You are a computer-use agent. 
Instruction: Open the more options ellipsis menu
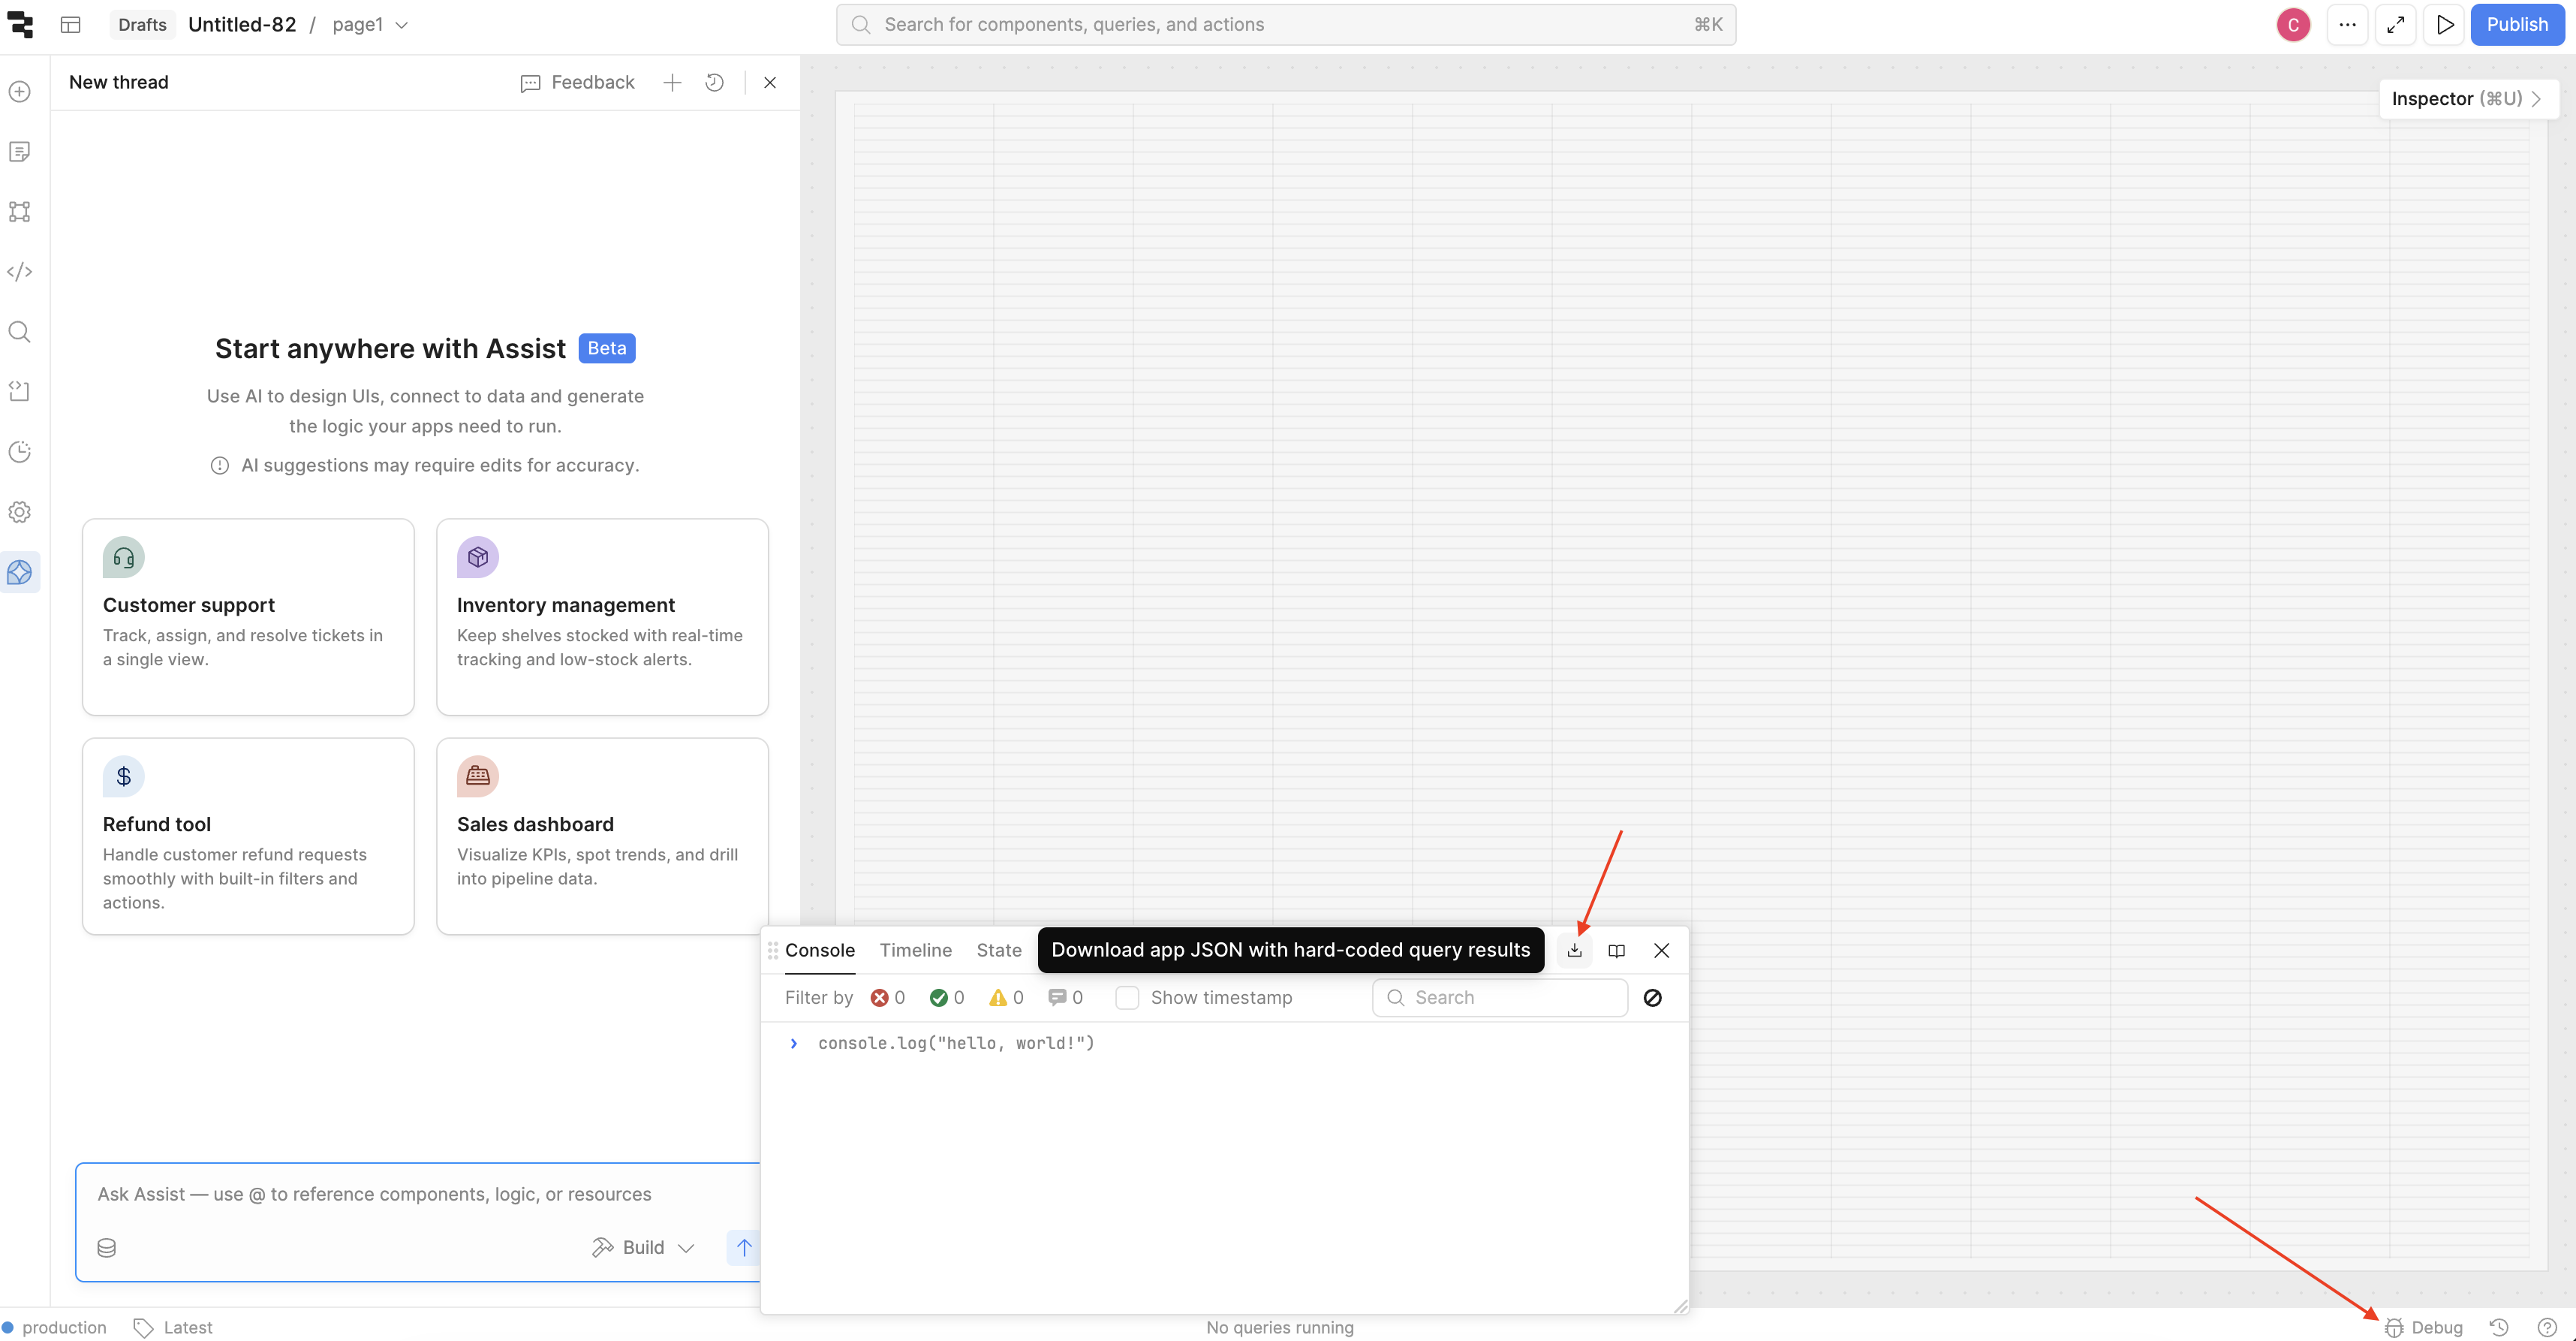pyautogui.click(x=2348, y=25)
